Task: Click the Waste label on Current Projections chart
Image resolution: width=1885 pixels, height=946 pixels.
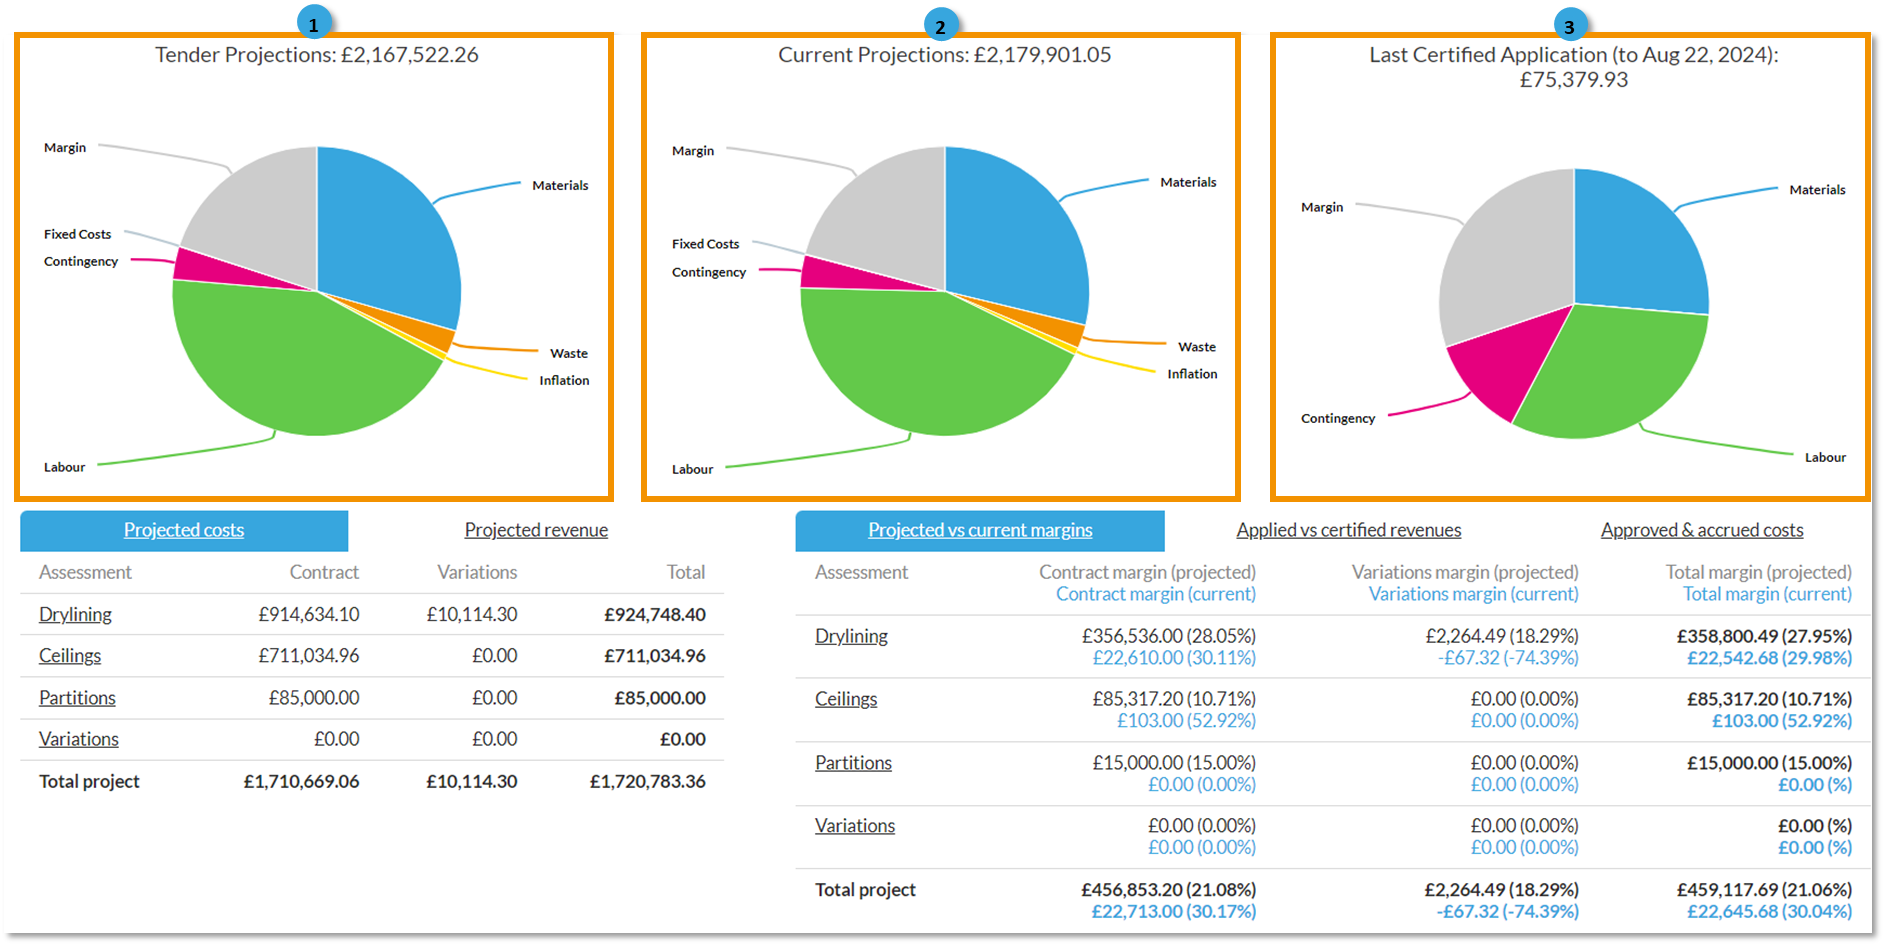Action: tap(1196, 346)
